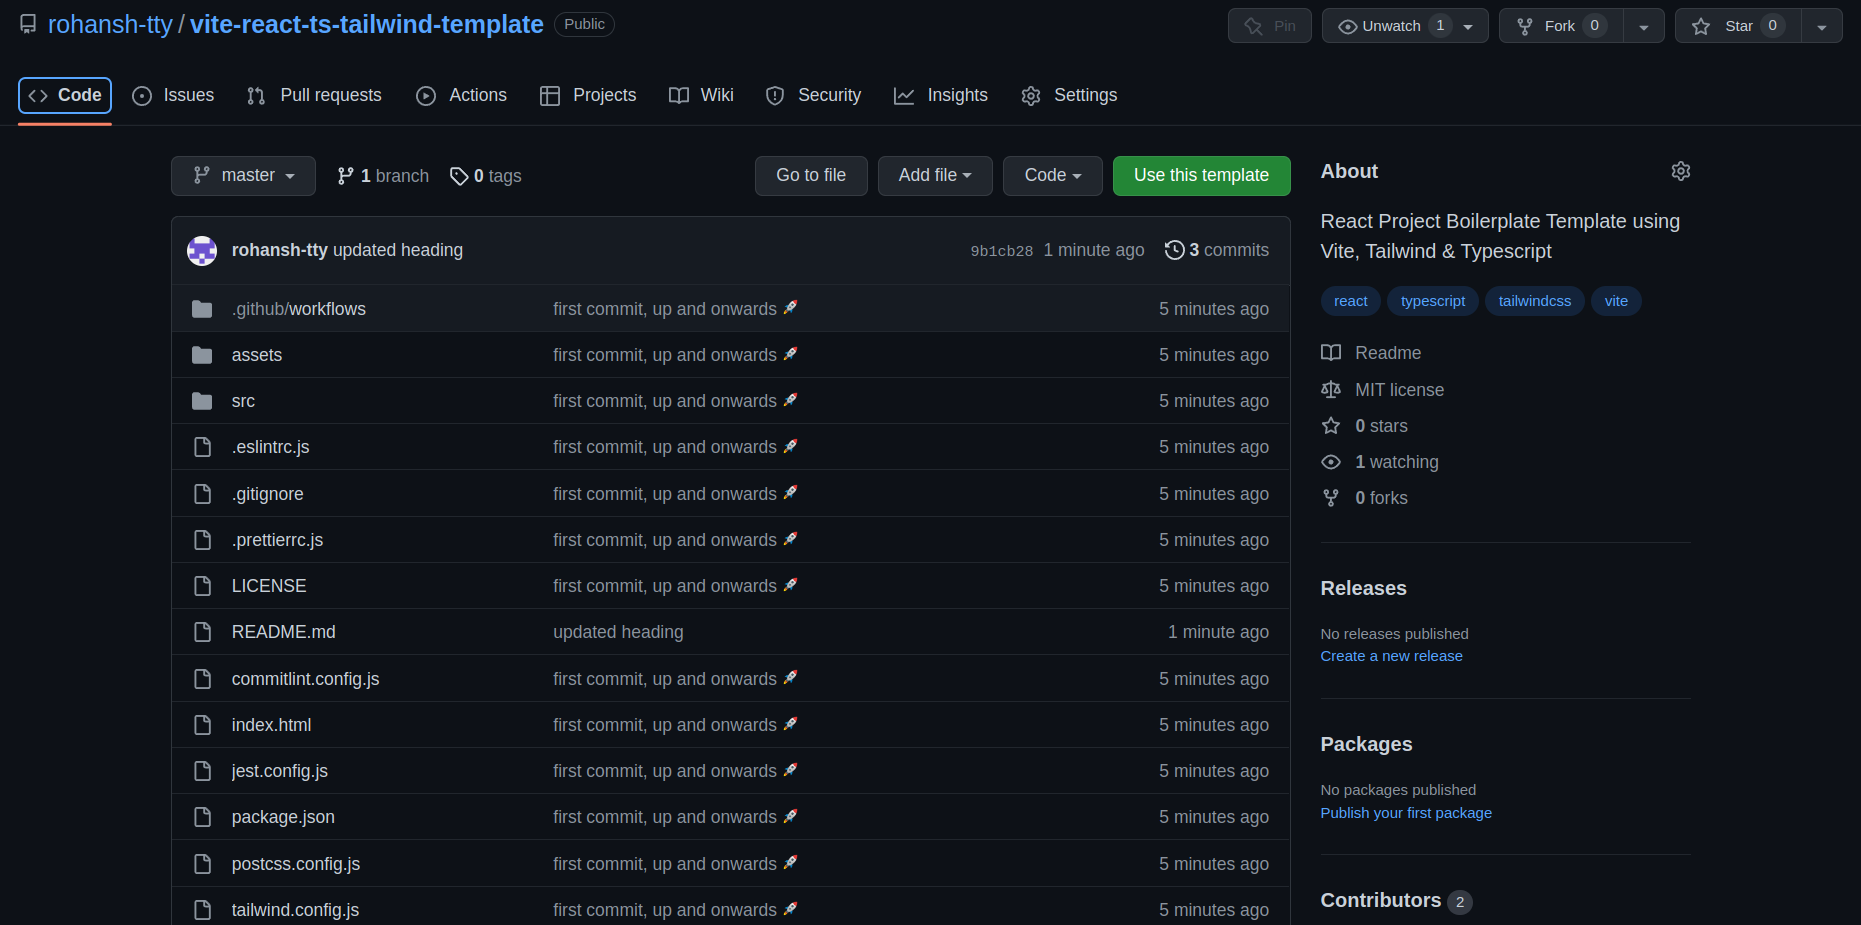
Task: Open the updated heading commit message in header
Action: click(397, 250)
